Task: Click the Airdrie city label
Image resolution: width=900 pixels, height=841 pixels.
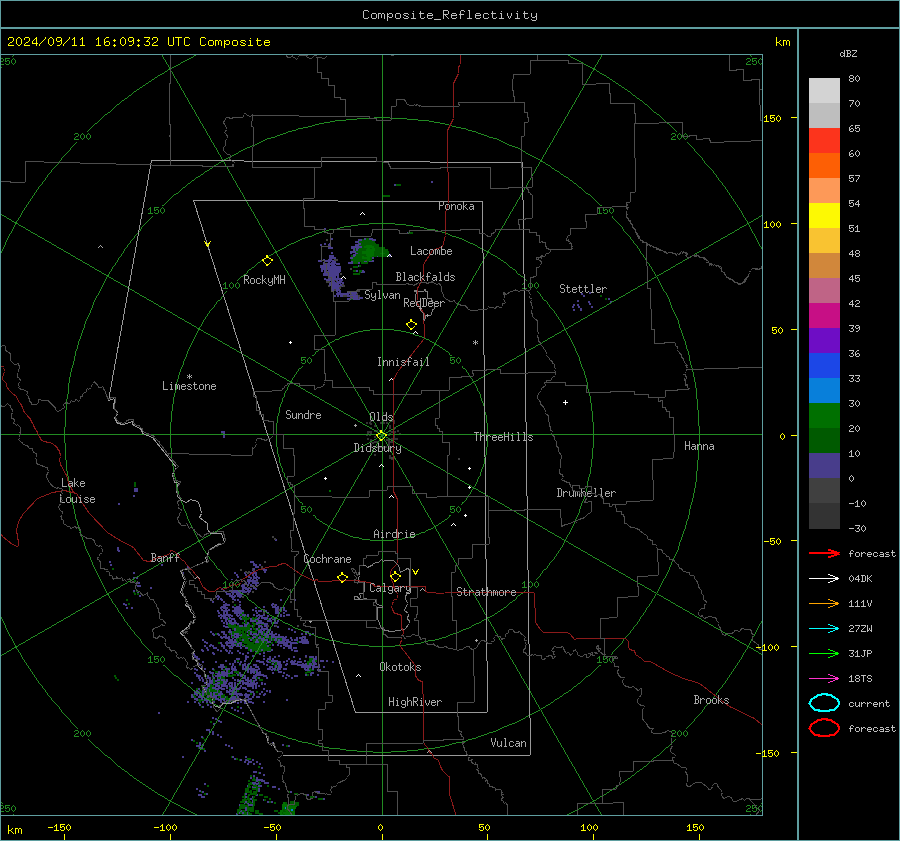Action: [394, 534]
